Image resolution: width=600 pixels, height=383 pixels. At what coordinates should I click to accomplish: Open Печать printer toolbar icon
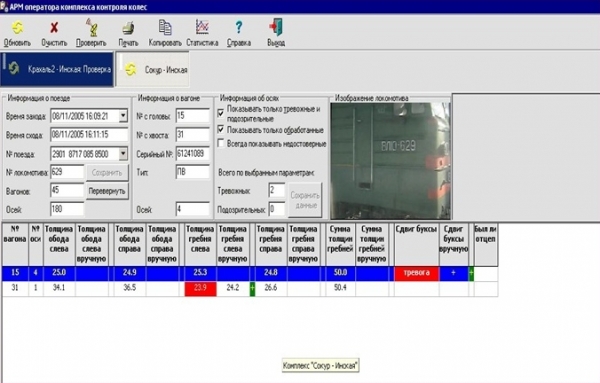pos(128,28)
